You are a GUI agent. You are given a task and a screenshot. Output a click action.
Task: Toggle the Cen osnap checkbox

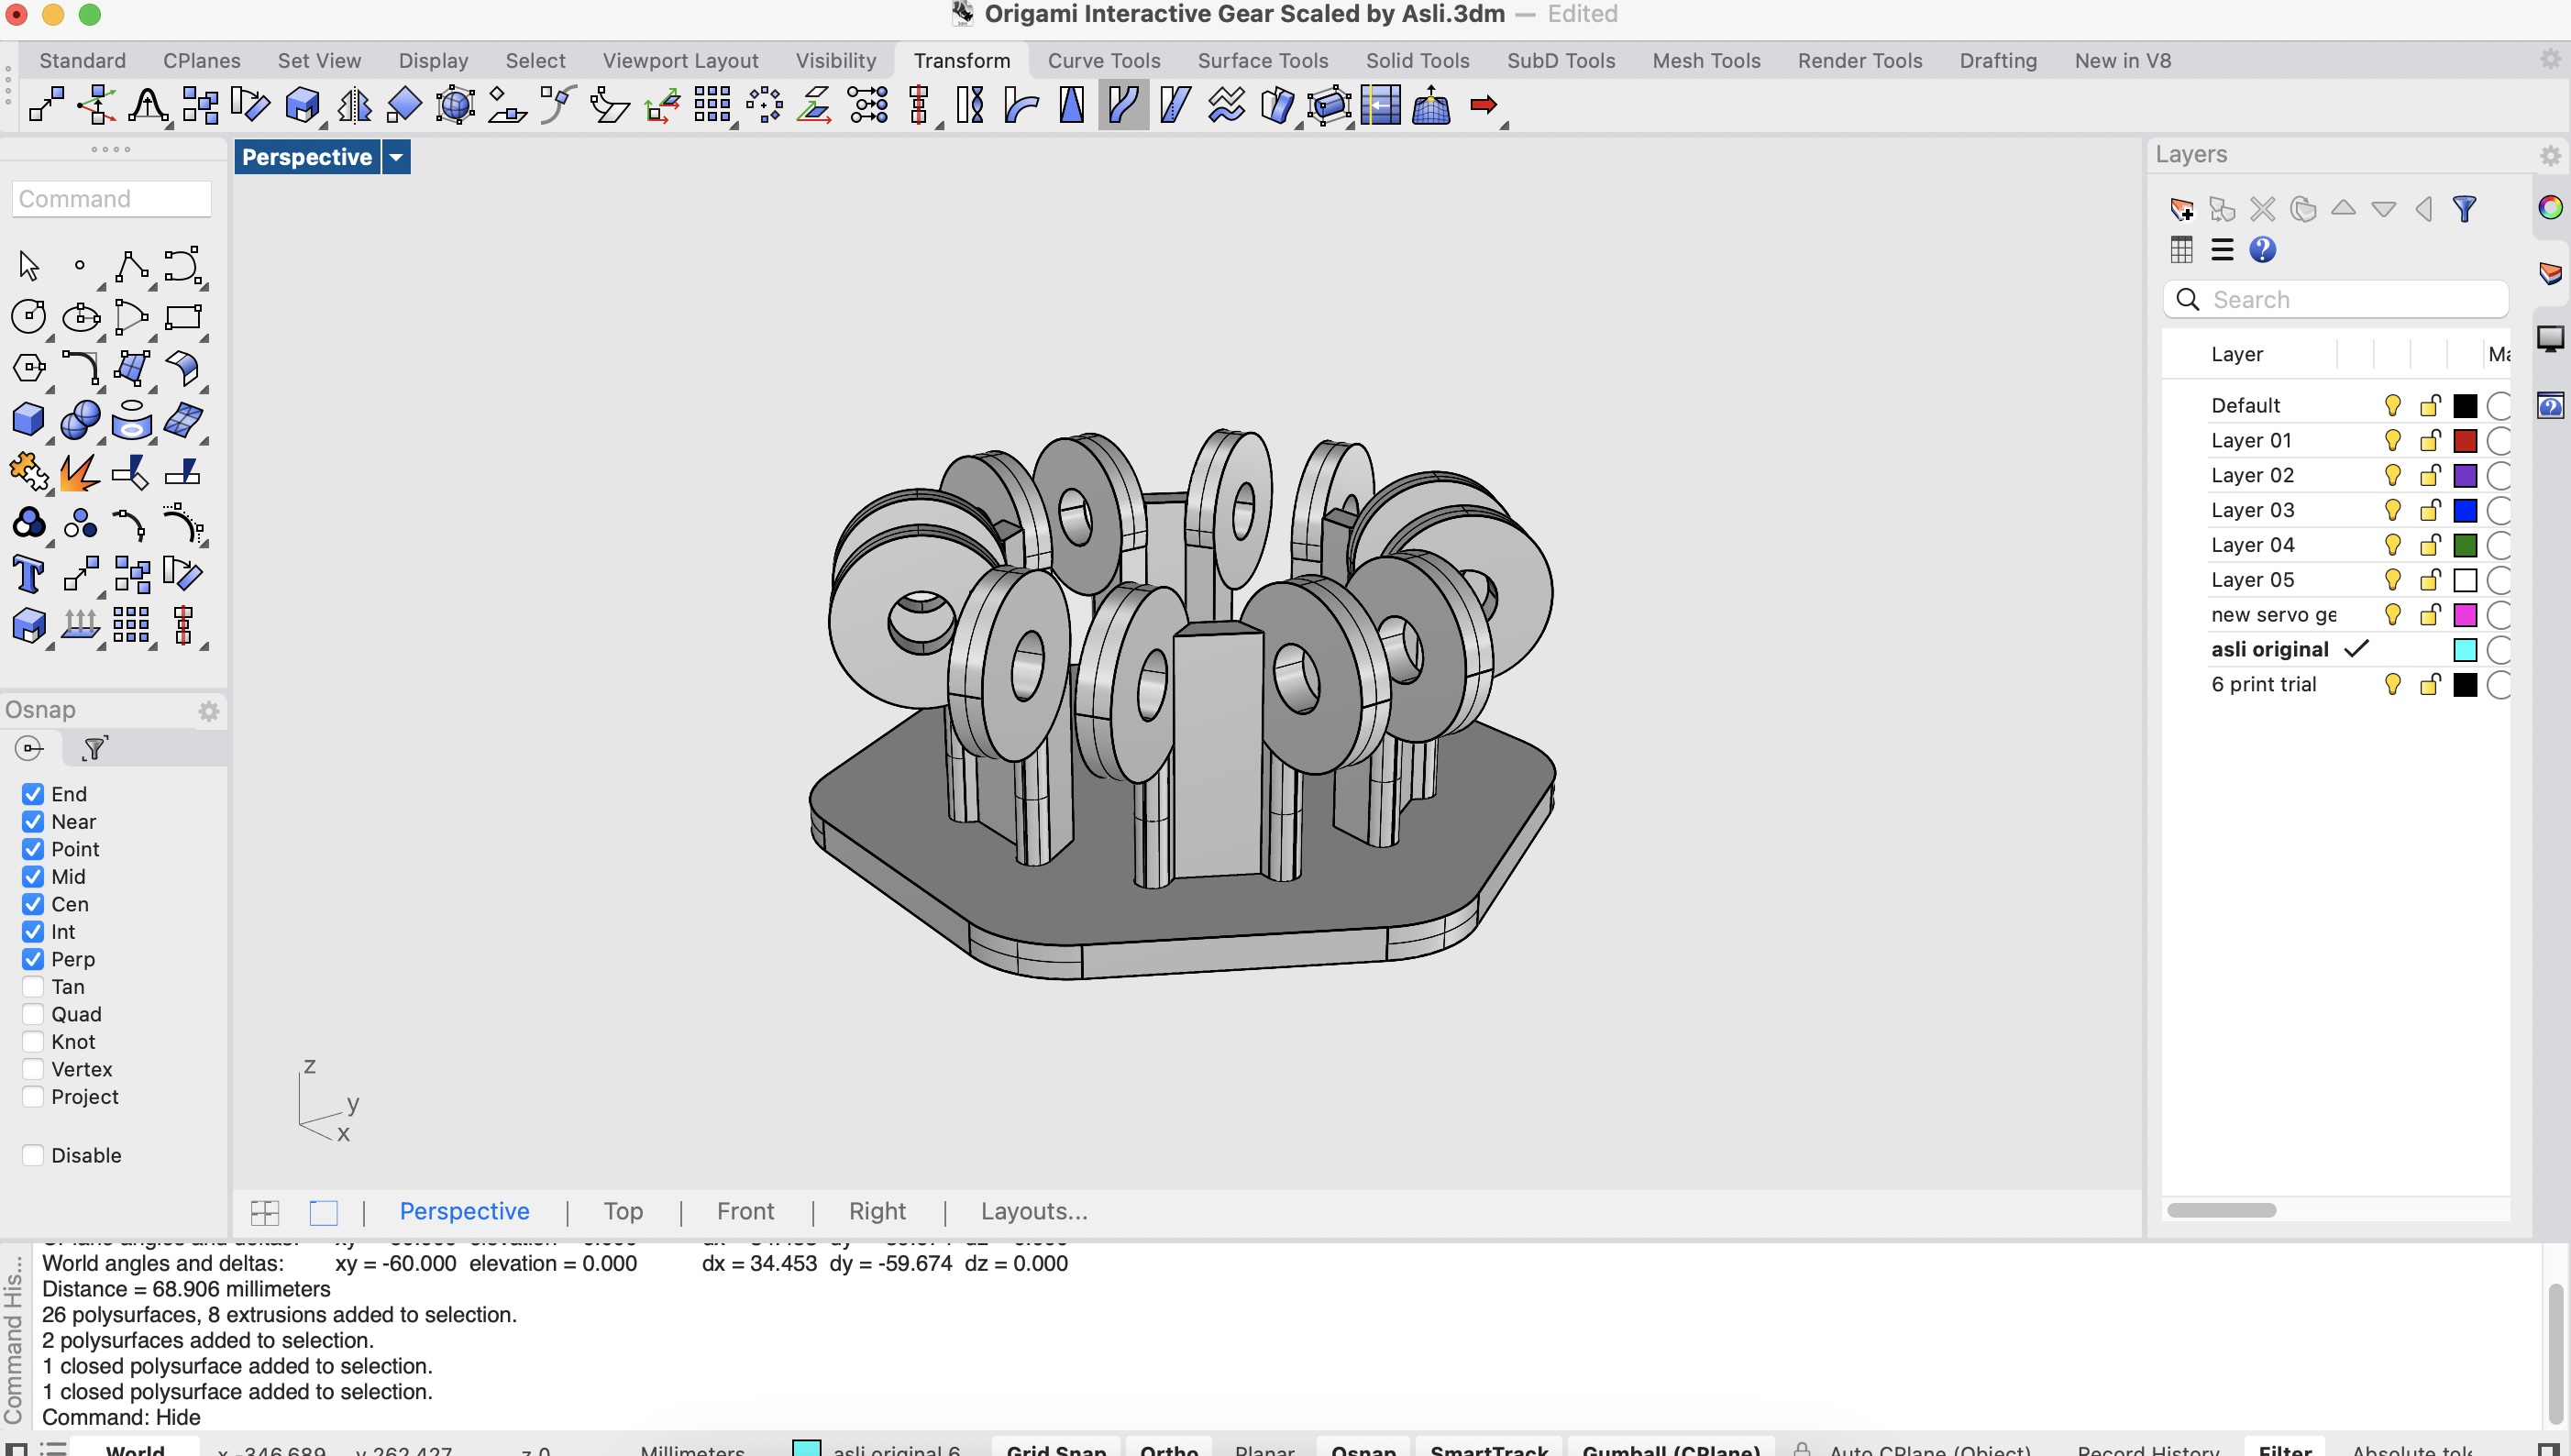(33, 904)
